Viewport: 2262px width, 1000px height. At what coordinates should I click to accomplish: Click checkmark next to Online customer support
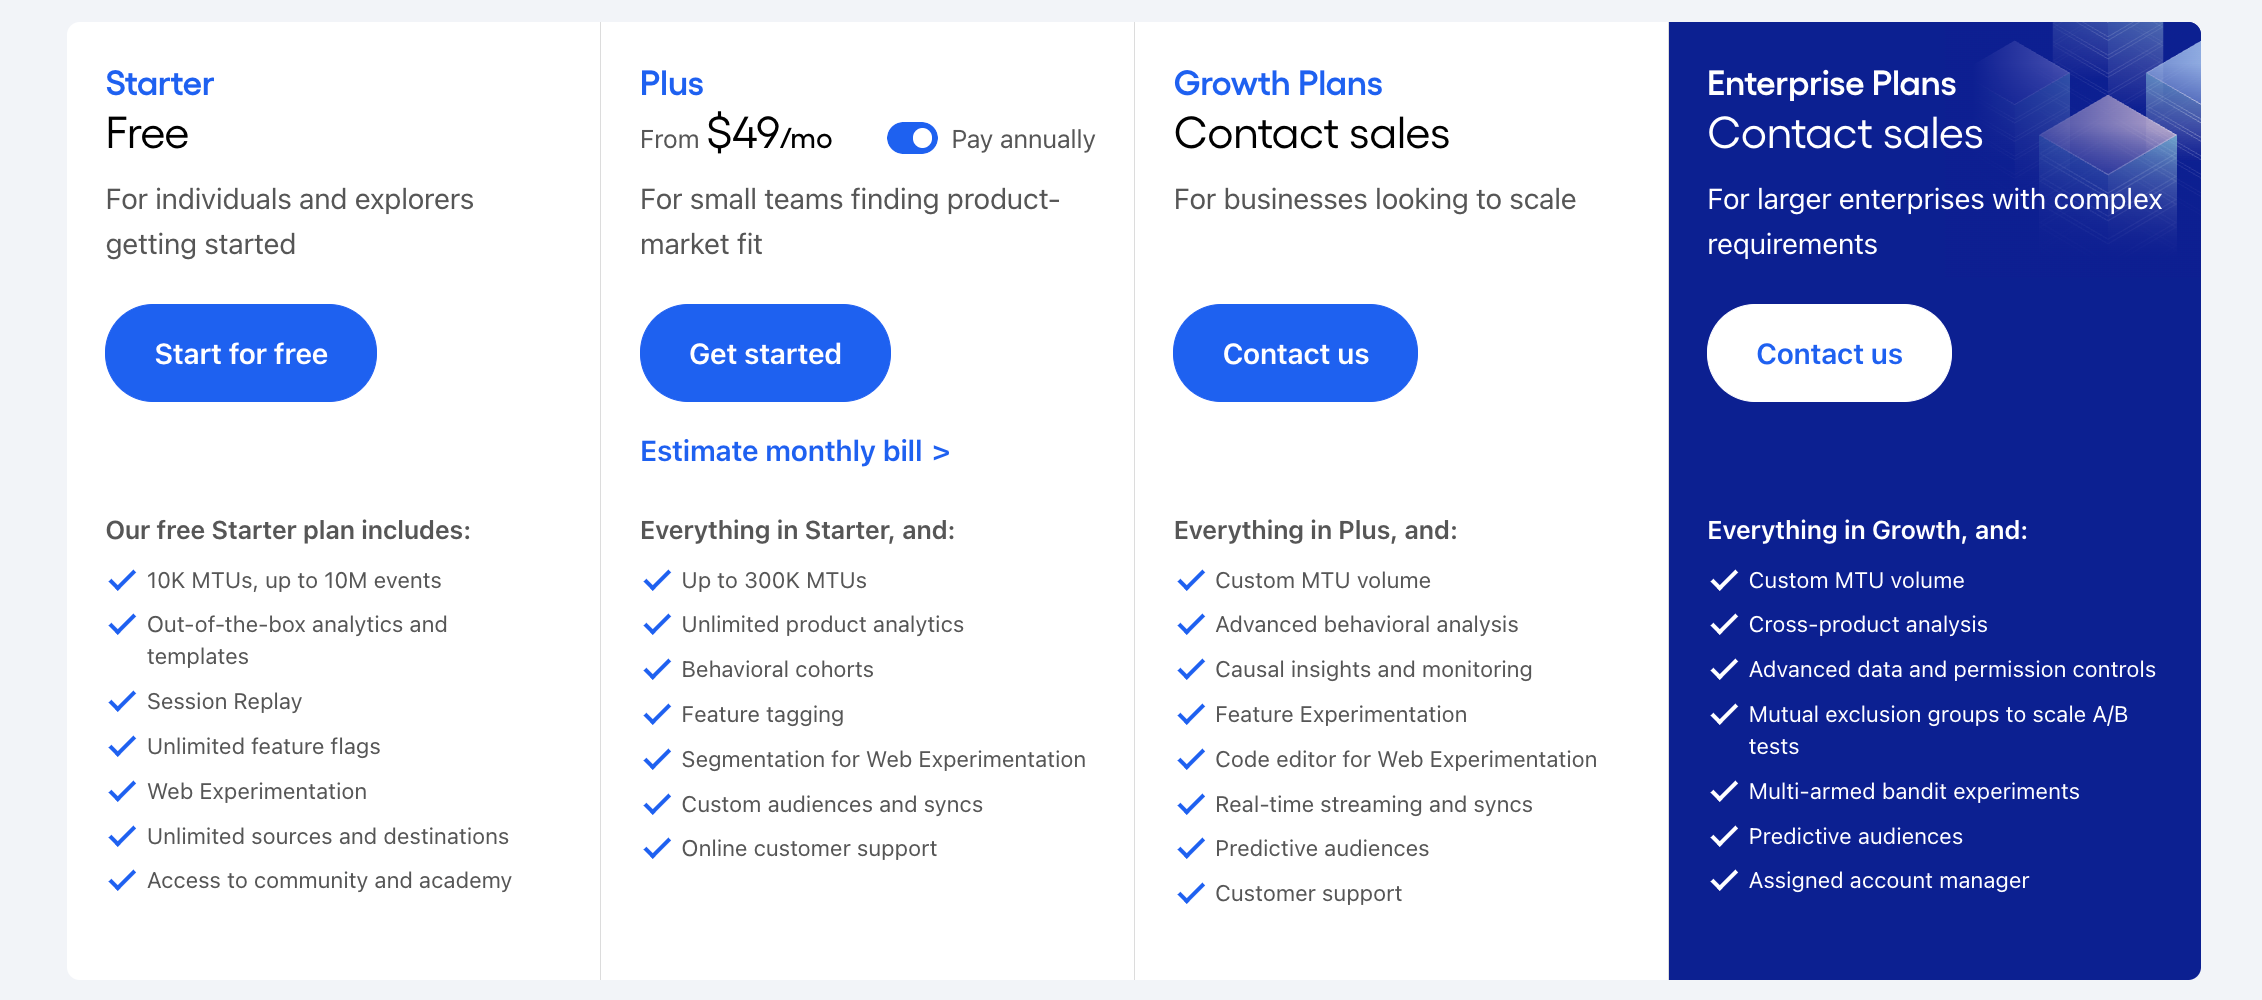tap(657, 849)
